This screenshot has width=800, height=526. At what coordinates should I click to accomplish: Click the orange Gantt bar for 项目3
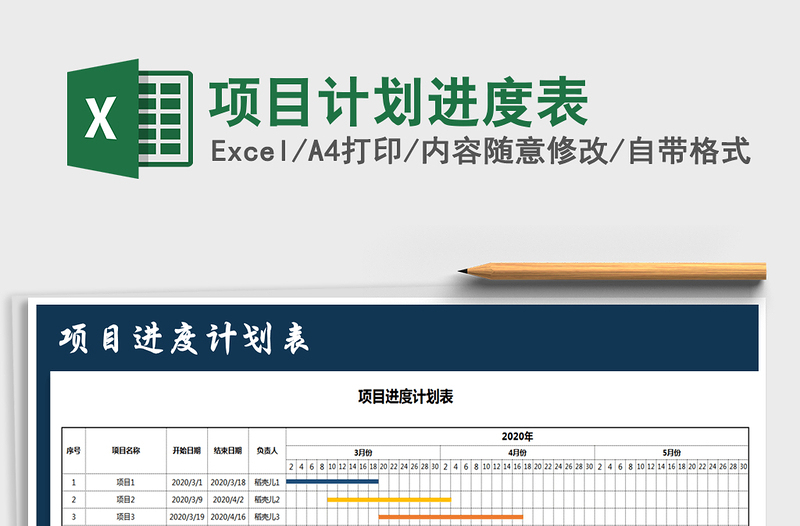451,517
